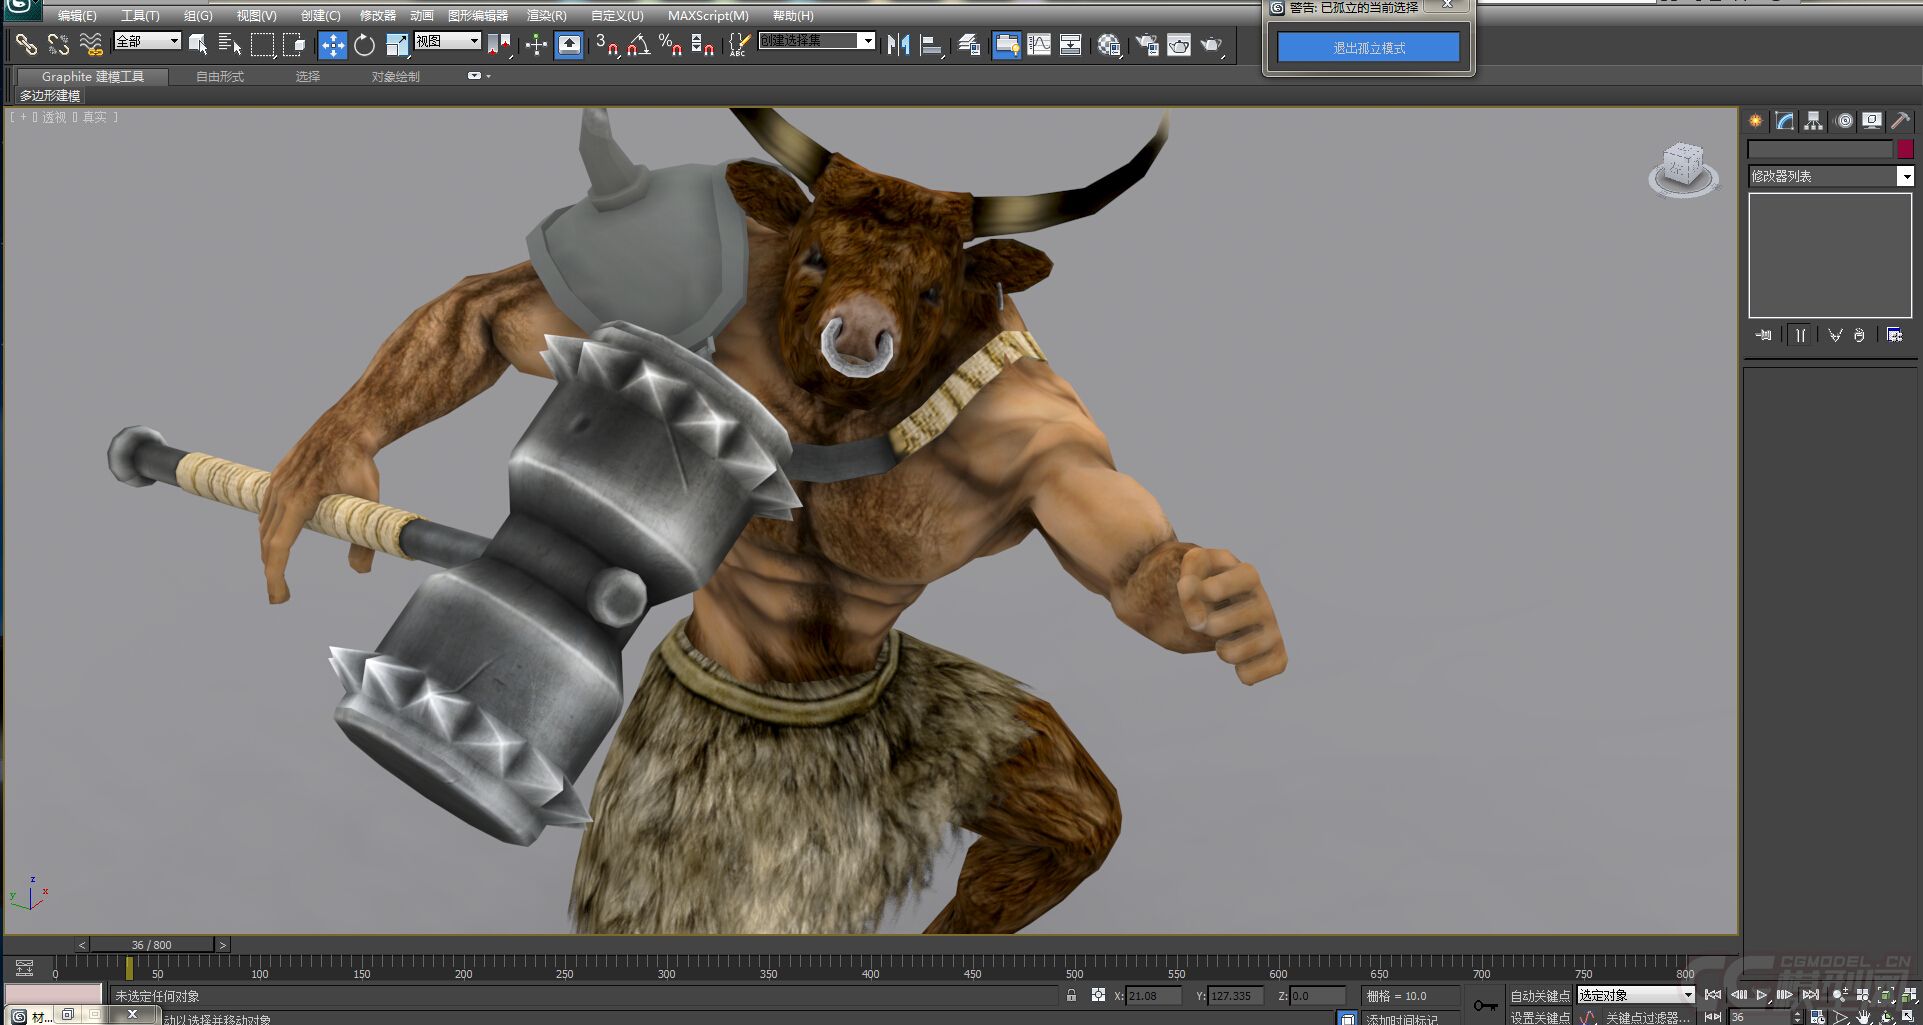Pick the Rectangular Selection Region tool
1923x1025 pixels.
pos(262,44)
